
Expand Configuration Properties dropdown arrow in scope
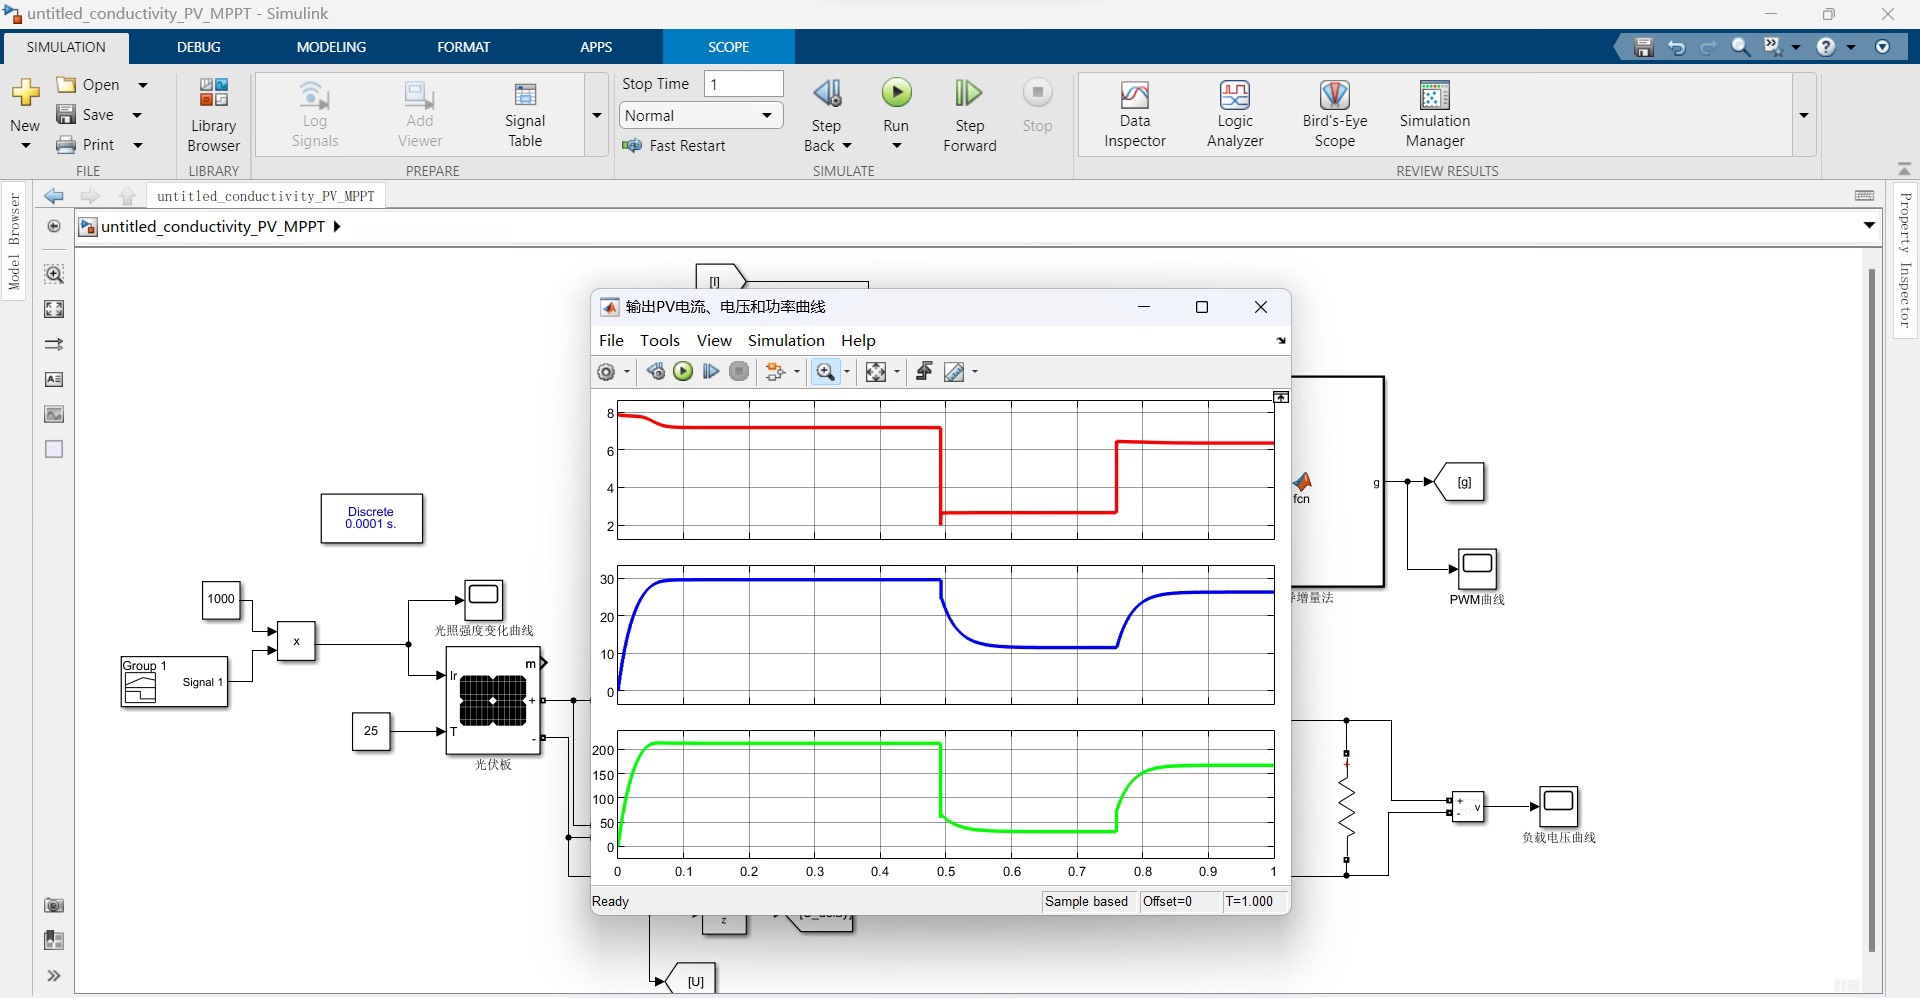(x=627, y=372)
